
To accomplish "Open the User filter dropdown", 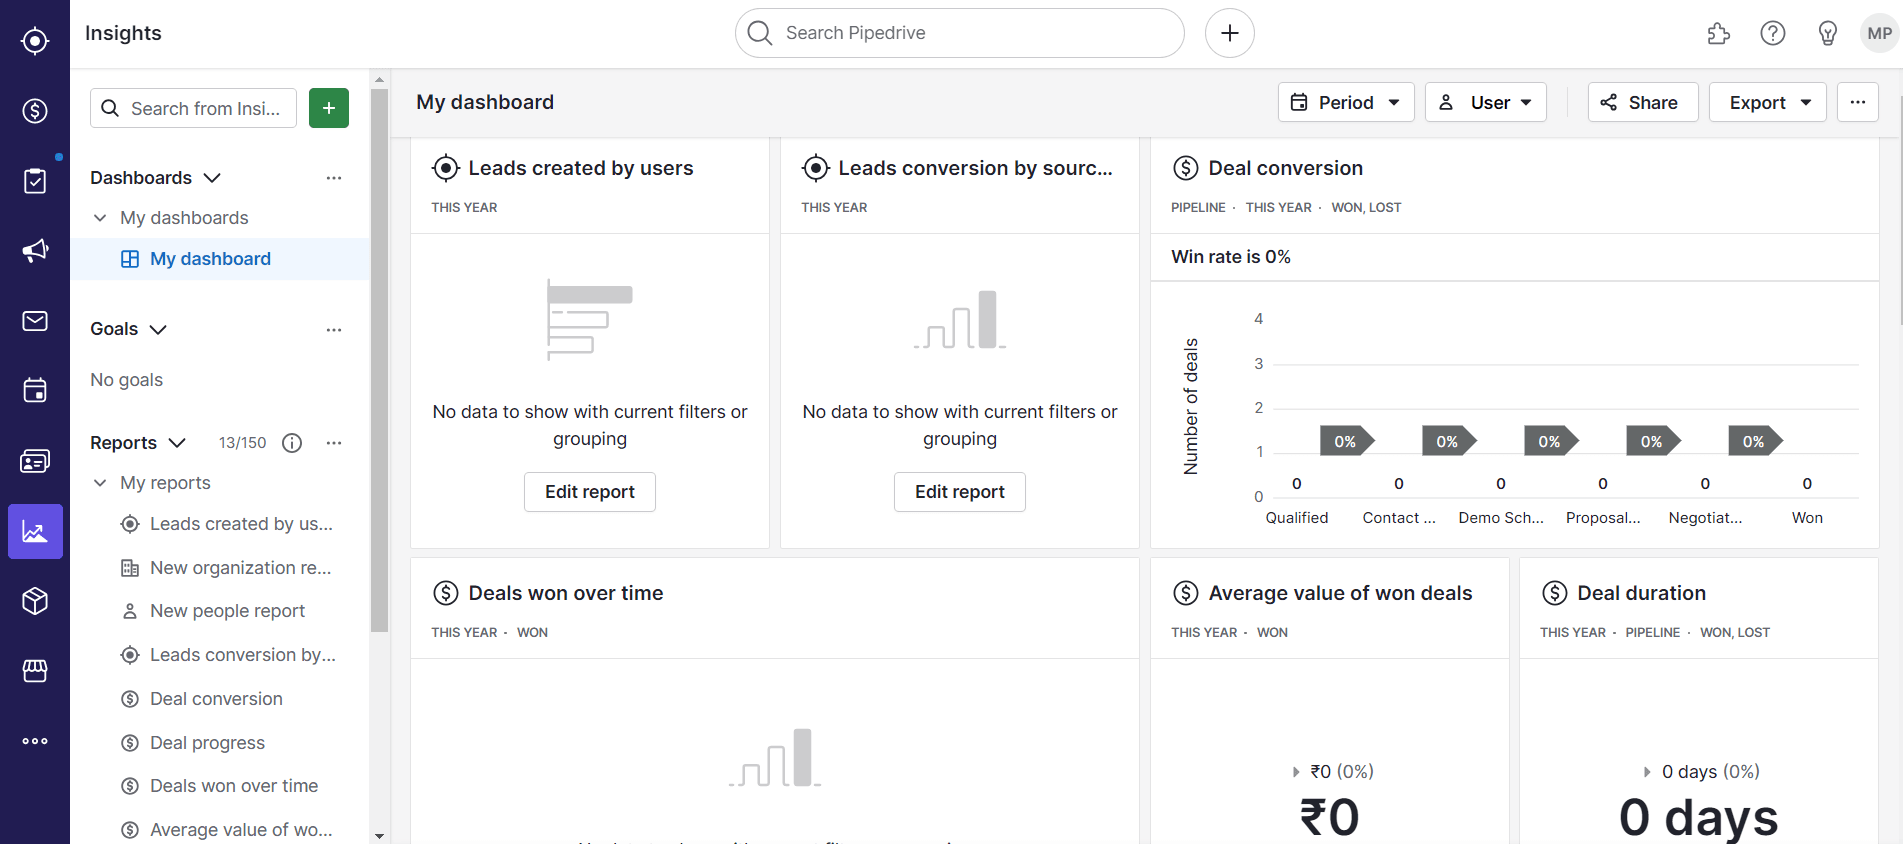I will click(x=1486, y=102).
